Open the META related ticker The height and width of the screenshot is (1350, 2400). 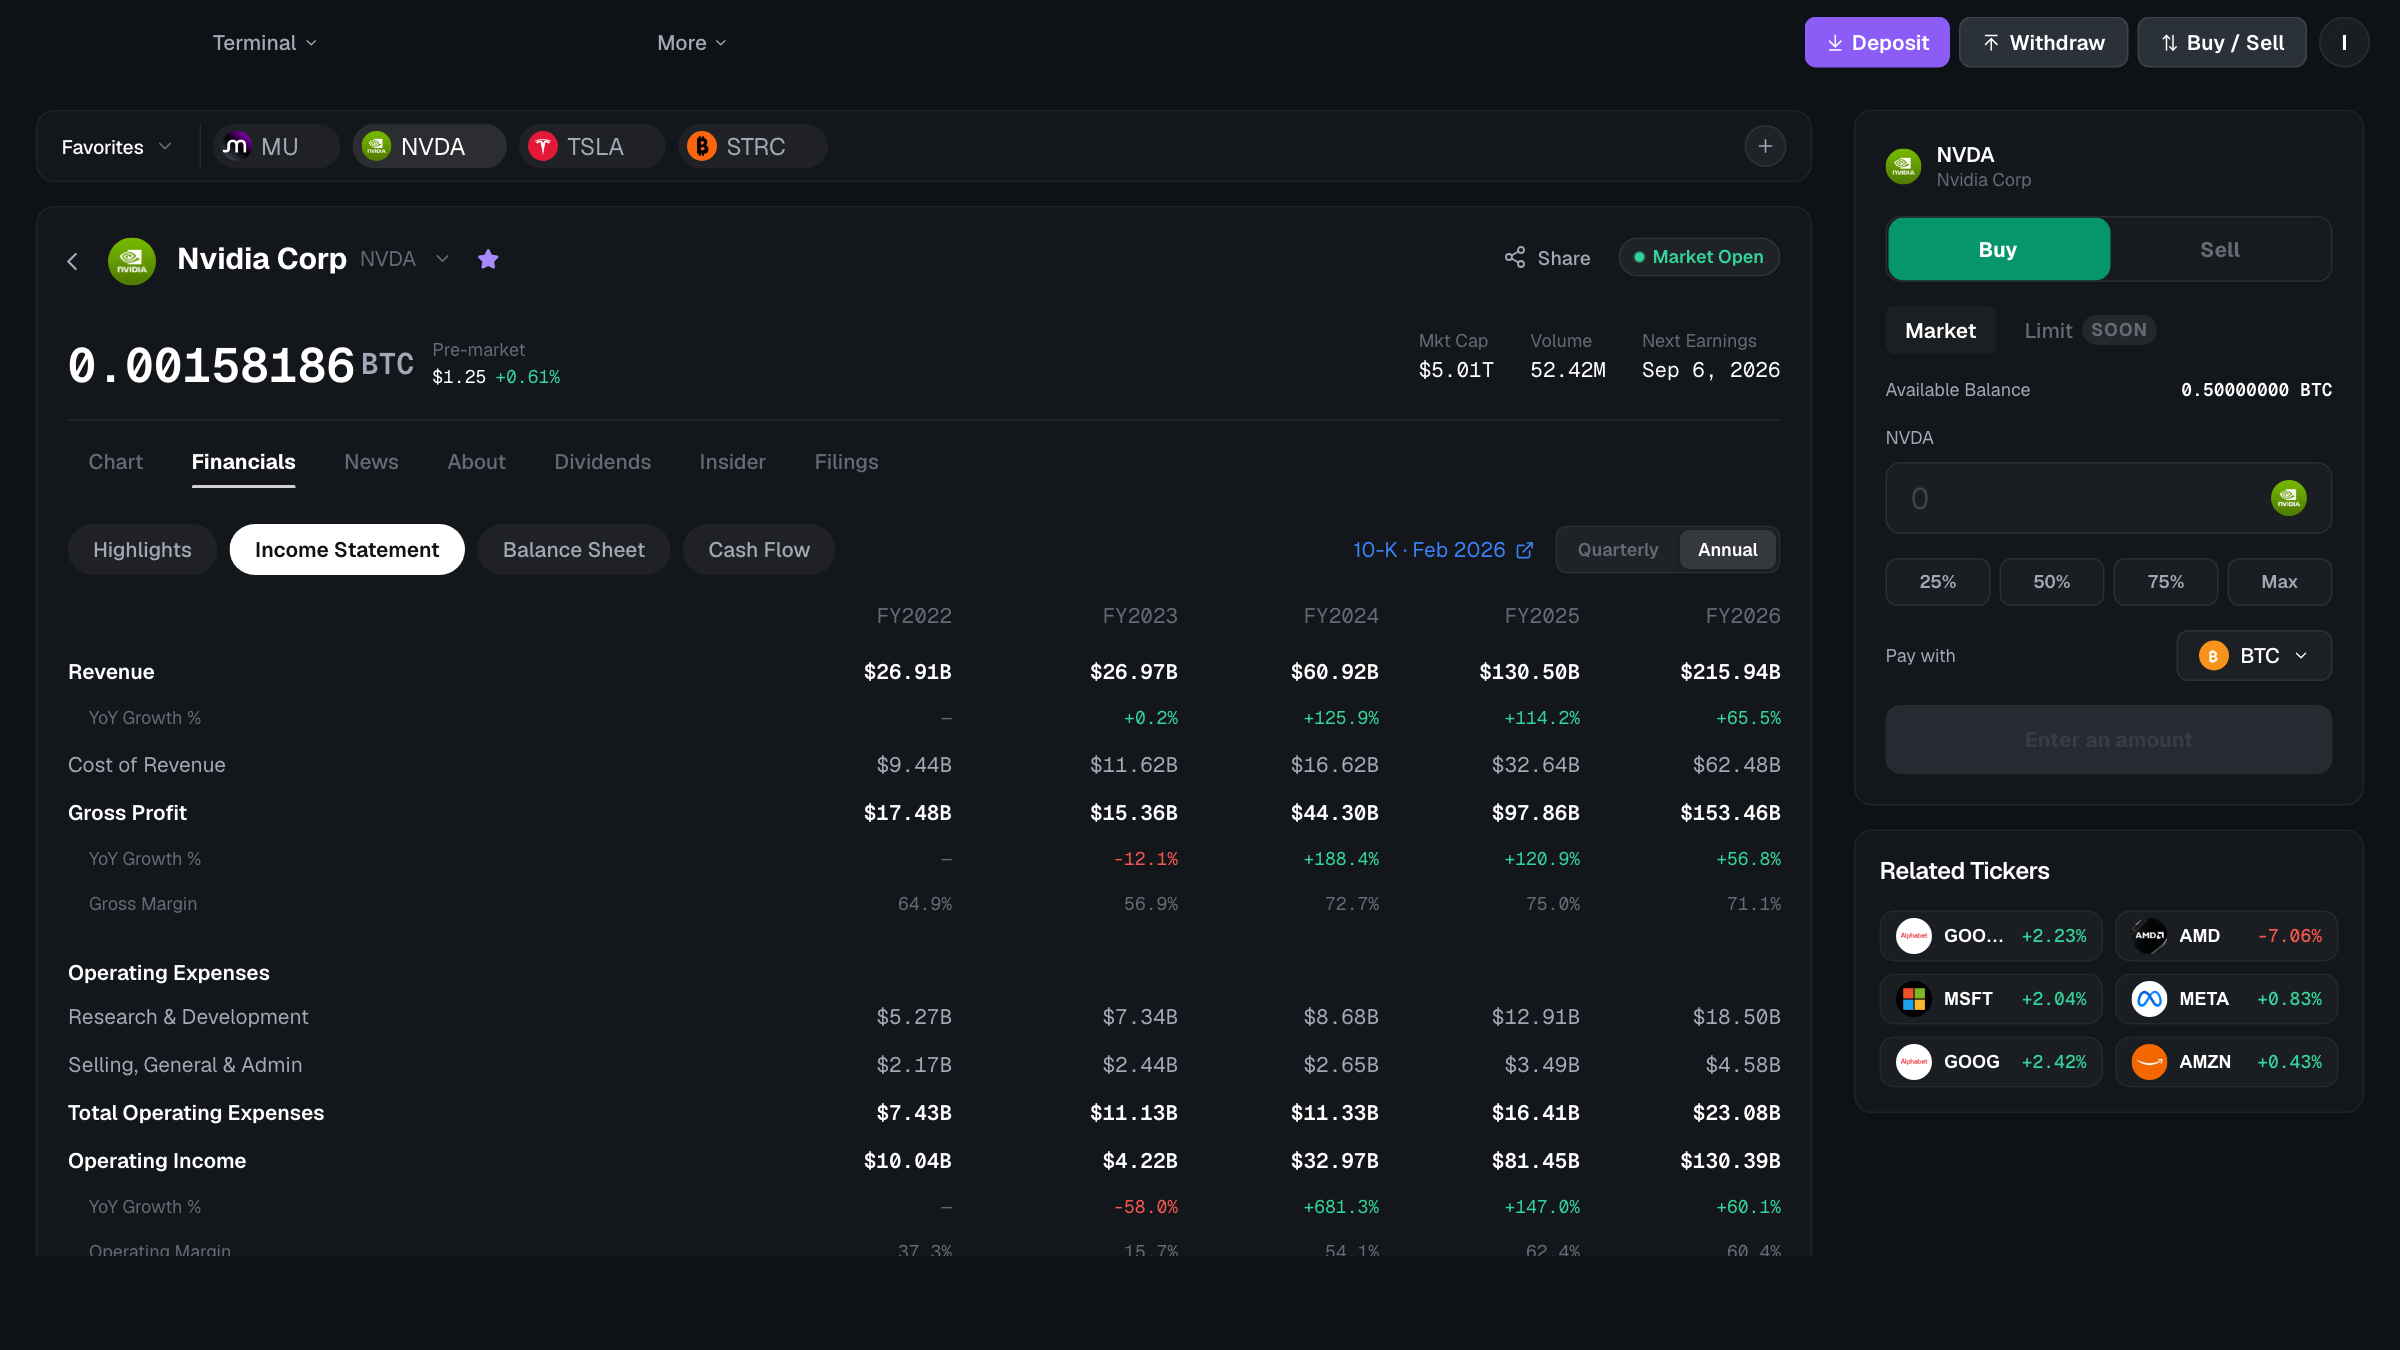(2226, 998)
